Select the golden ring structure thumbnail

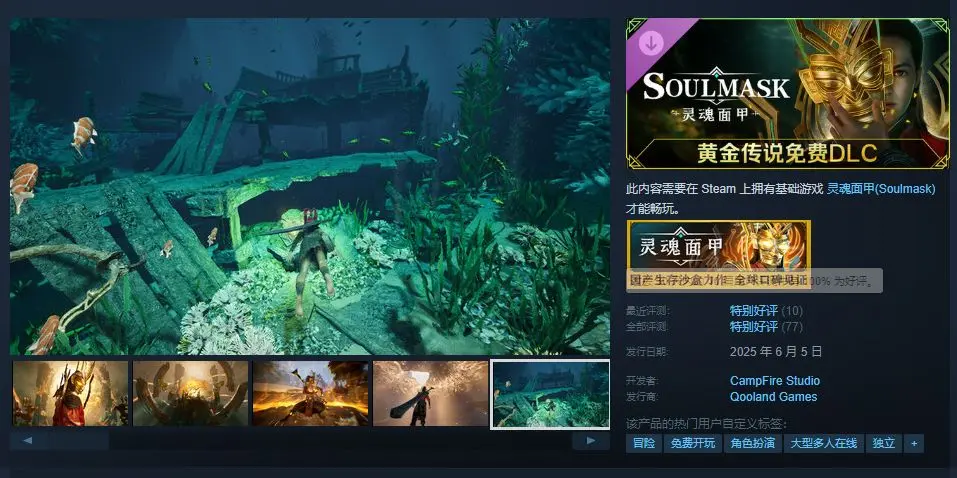click(190, 394)
